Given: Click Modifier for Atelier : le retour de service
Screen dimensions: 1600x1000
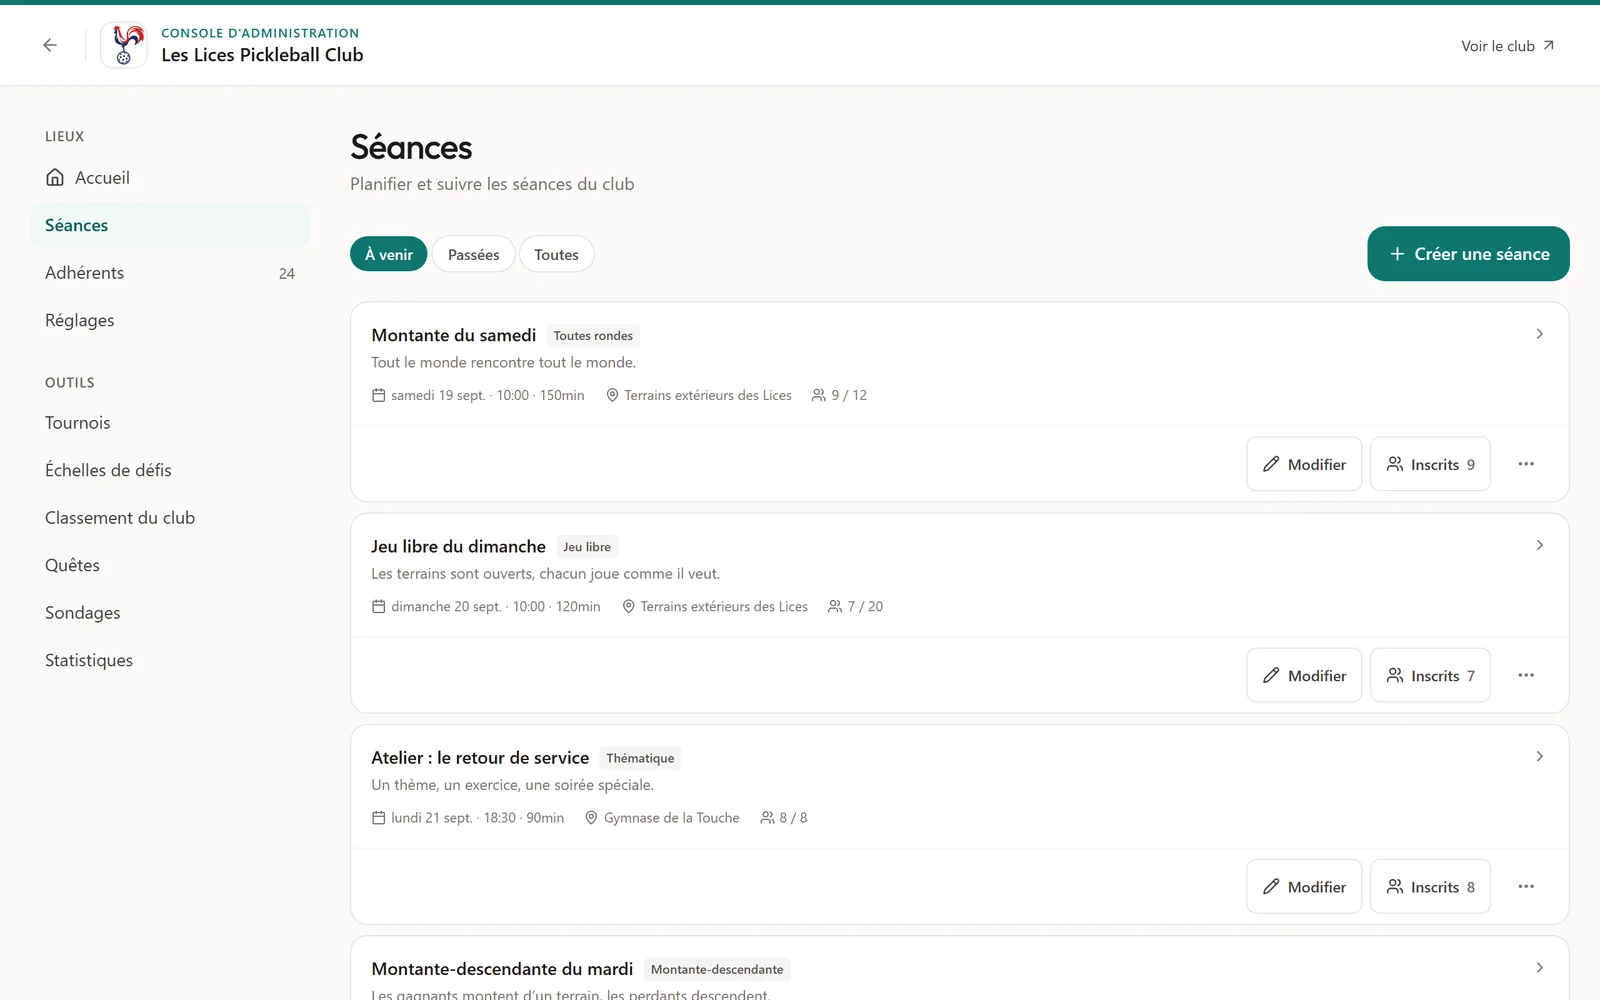Looking at the screenshot, I should coord(1304,886).
